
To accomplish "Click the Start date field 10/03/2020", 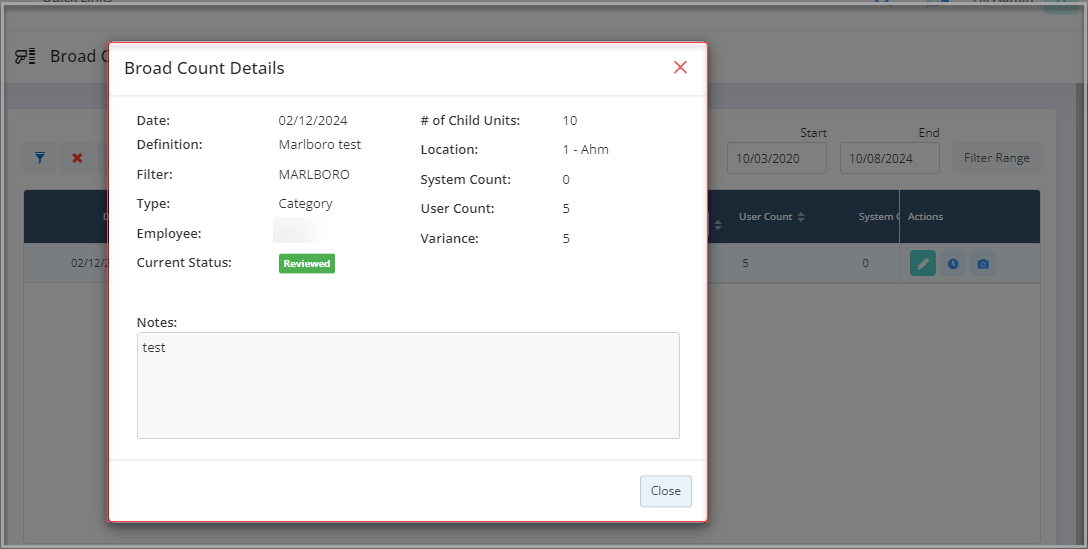I will click(x=776, y=158).
